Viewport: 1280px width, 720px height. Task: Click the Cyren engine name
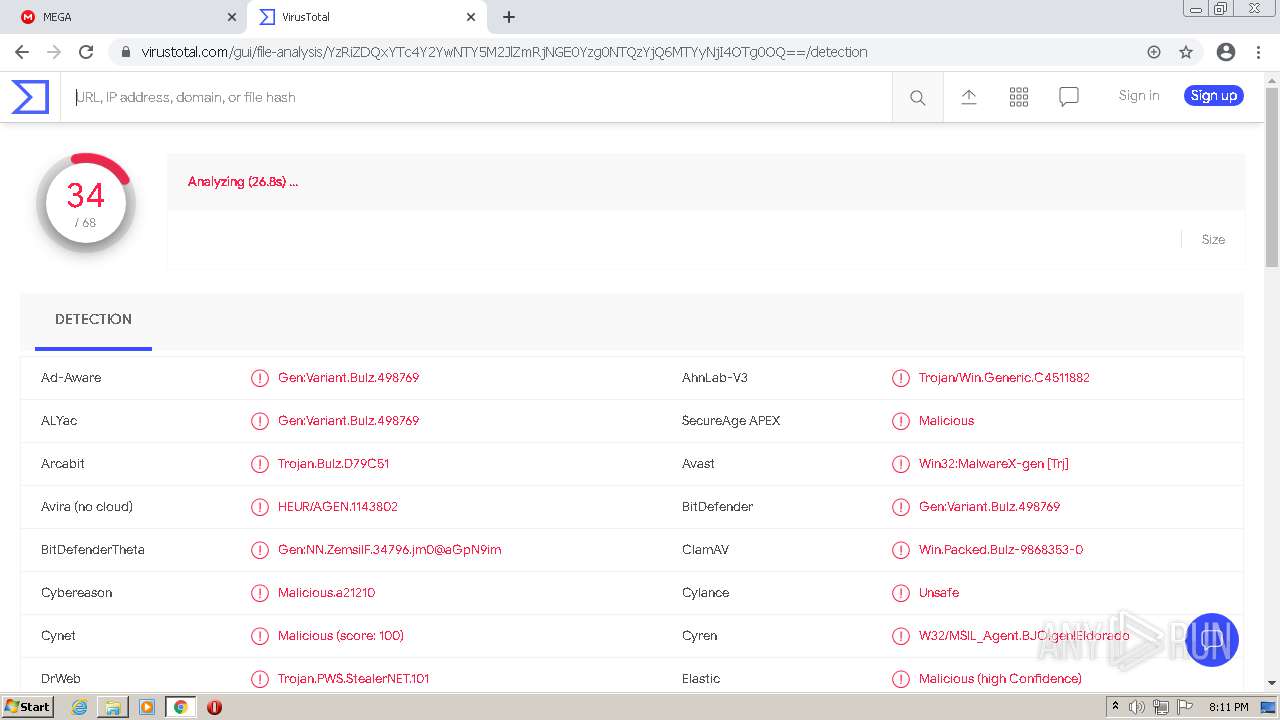click(x=700, y=636)
